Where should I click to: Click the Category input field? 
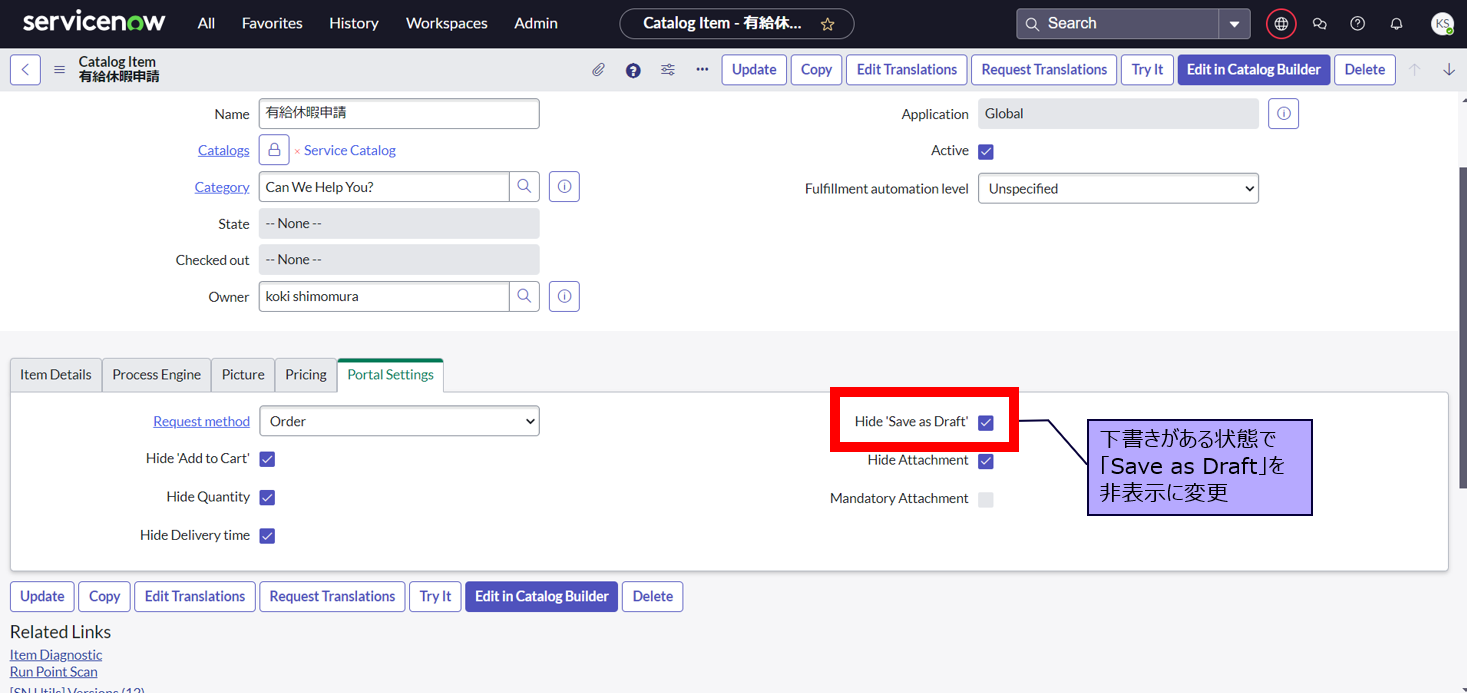[384, 187]
